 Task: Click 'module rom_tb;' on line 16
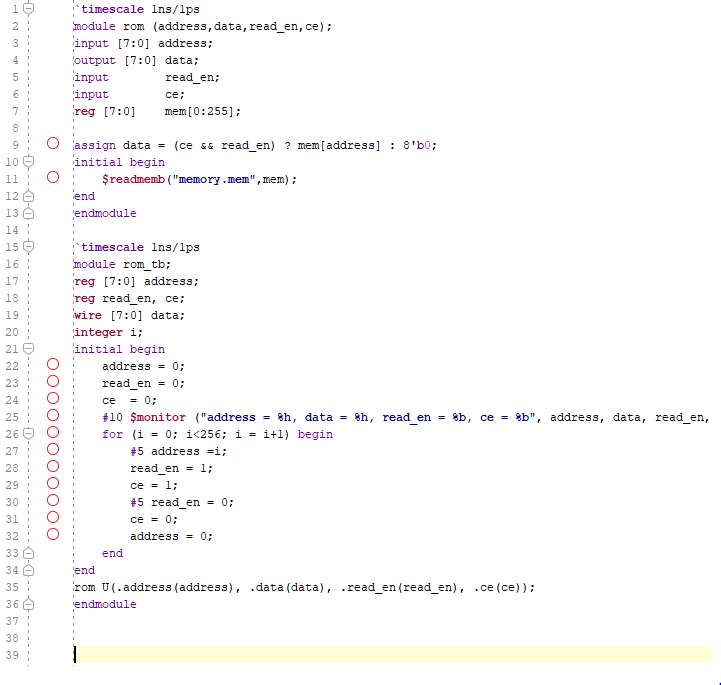pos(122,264)
